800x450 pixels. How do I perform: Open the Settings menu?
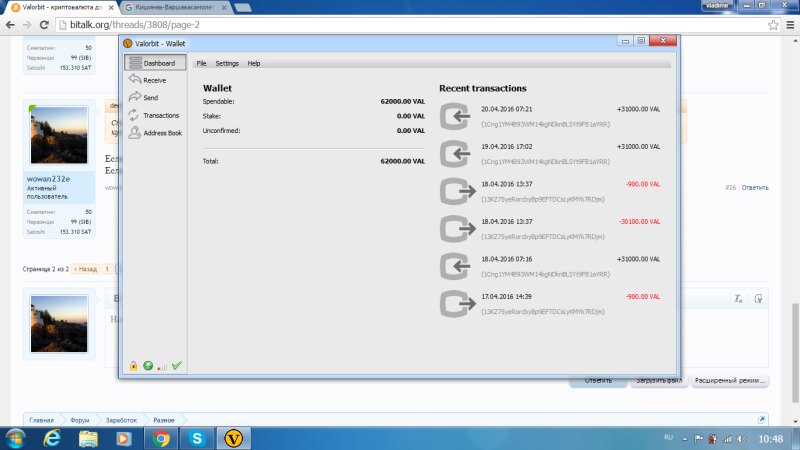click(x=227, y=63)
